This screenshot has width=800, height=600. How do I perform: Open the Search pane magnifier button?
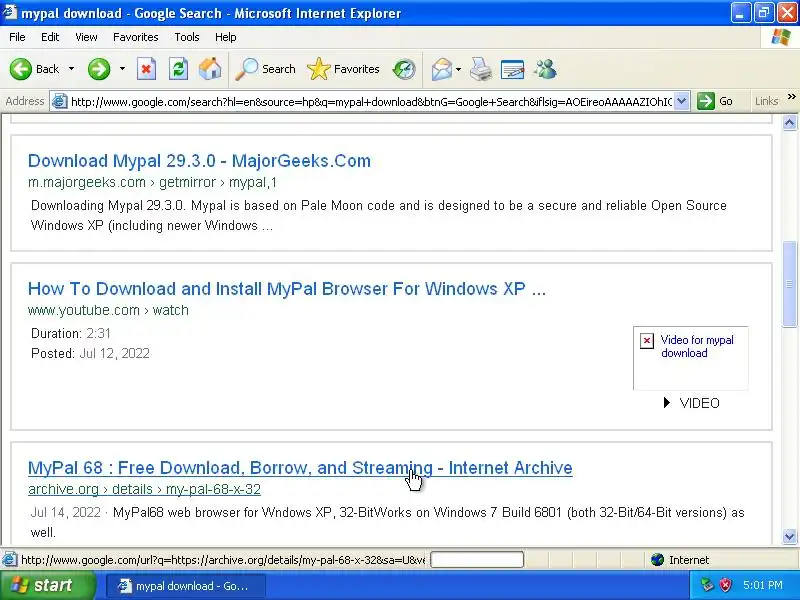[265, 69]
